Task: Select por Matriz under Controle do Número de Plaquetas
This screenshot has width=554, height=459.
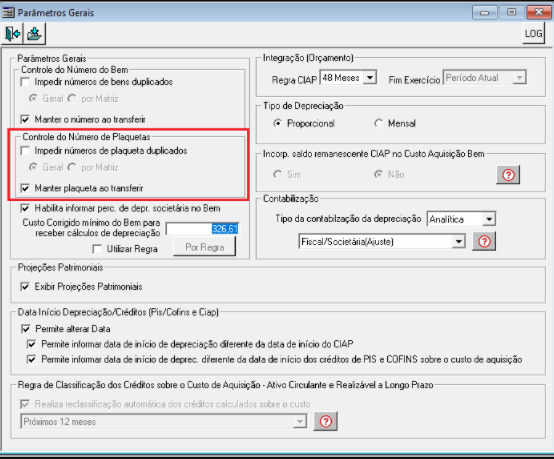Action: point(72,167)
